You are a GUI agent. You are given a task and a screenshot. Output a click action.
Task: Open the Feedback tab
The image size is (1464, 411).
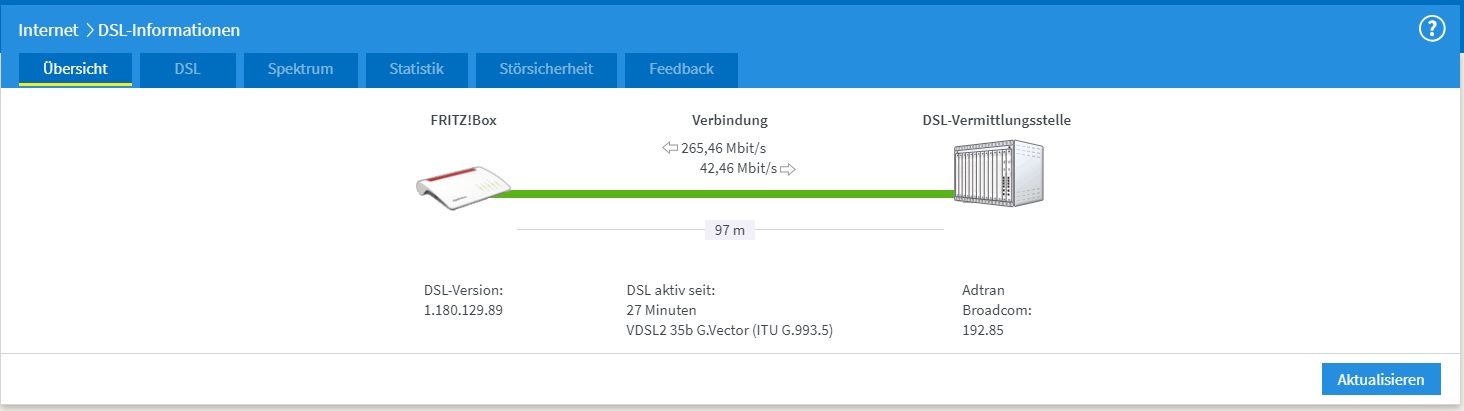pyautogui.click(x=681, y=69)
